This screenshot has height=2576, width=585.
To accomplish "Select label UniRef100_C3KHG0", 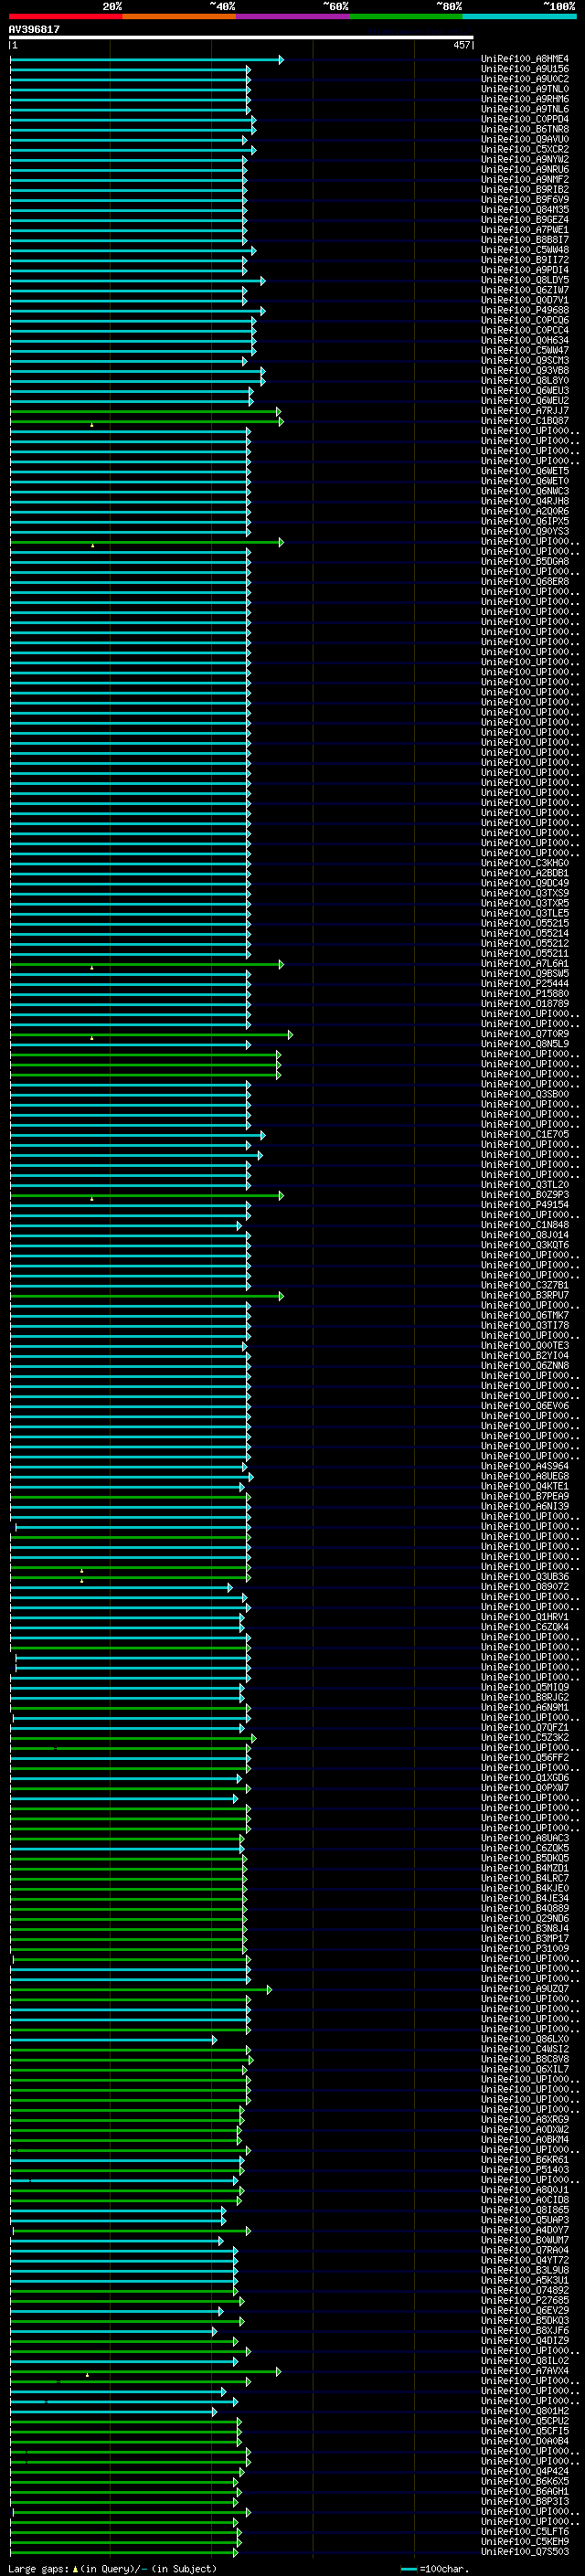I will tap(524, 863).
